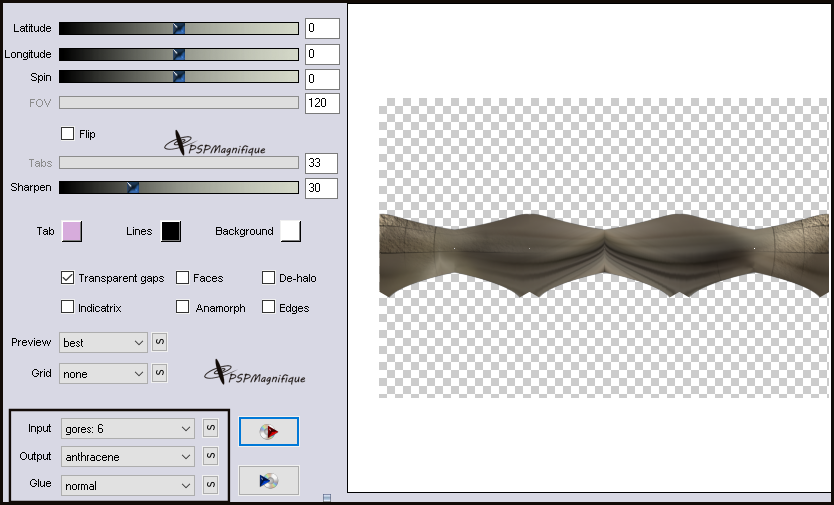Click the S button next to Grid
This screenshot has width=834, height=505.
pos(160,373)
